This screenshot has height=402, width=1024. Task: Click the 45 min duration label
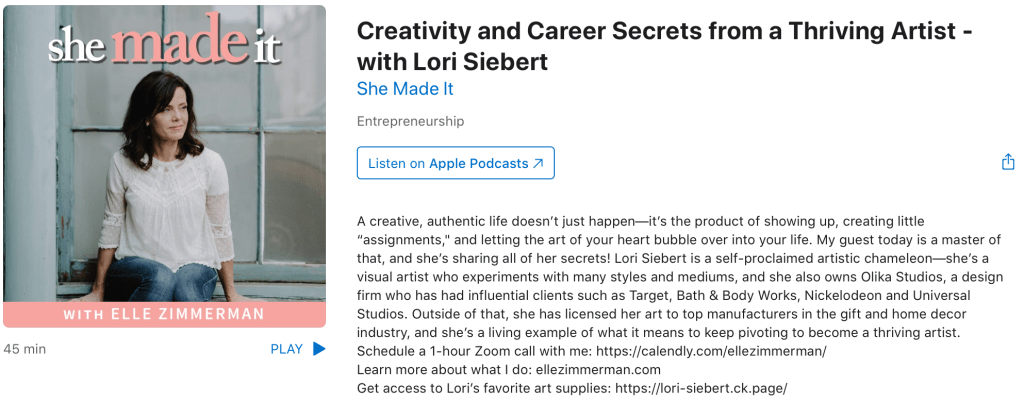(x=25, y=349)
